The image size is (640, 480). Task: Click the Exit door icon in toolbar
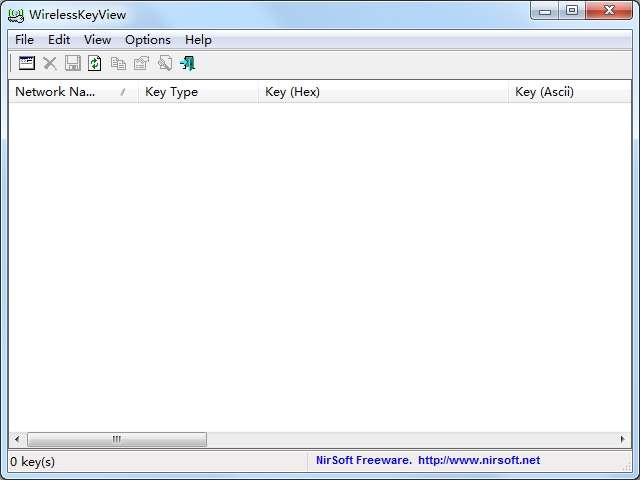click(x=188, y=63)
